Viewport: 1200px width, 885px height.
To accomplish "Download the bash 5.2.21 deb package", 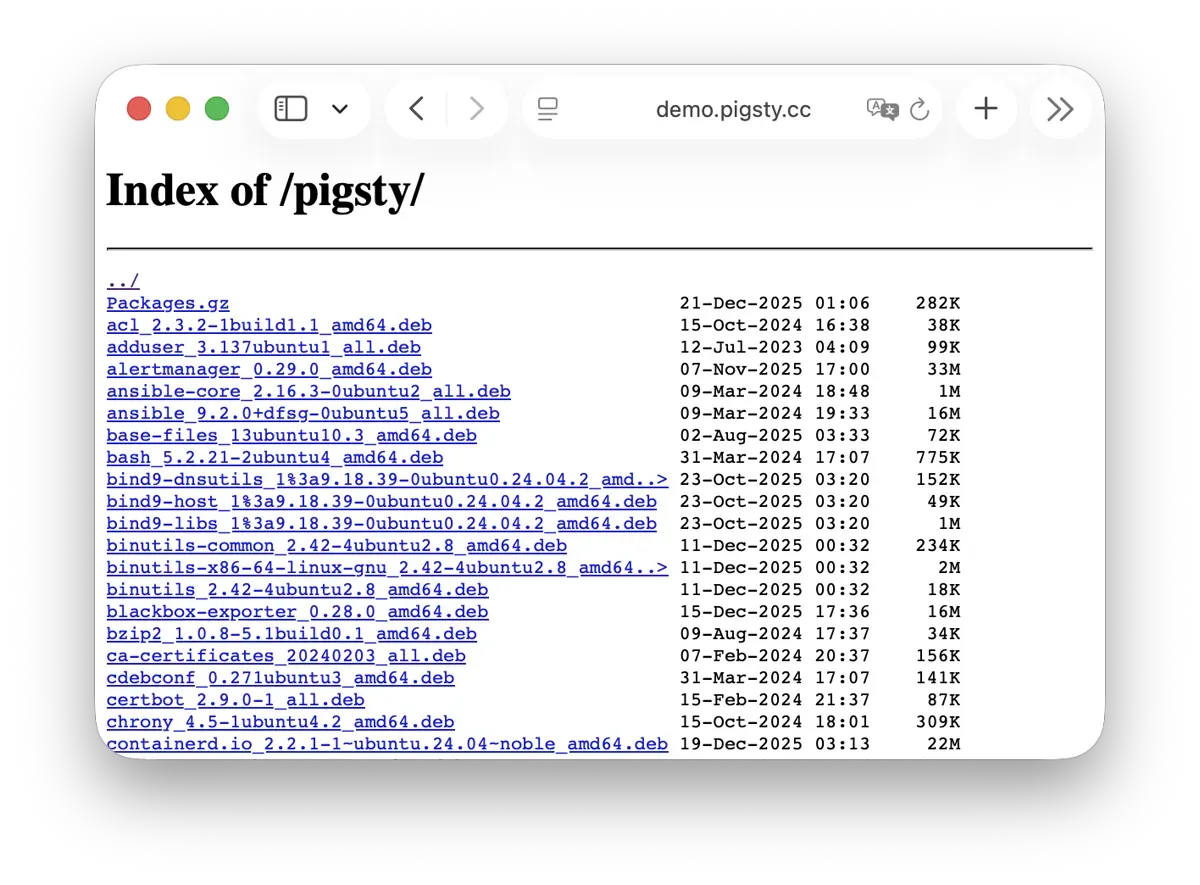I will [x=274, y=457].
